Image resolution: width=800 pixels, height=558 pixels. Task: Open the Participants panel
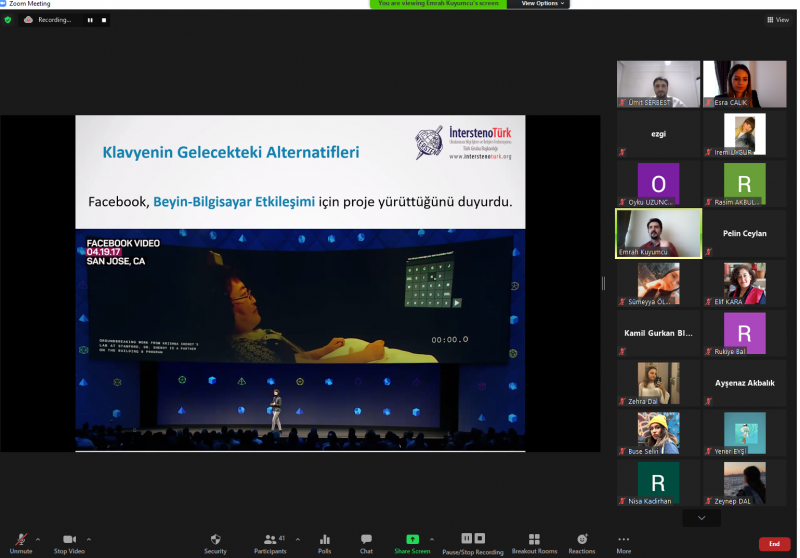[270, 544]
